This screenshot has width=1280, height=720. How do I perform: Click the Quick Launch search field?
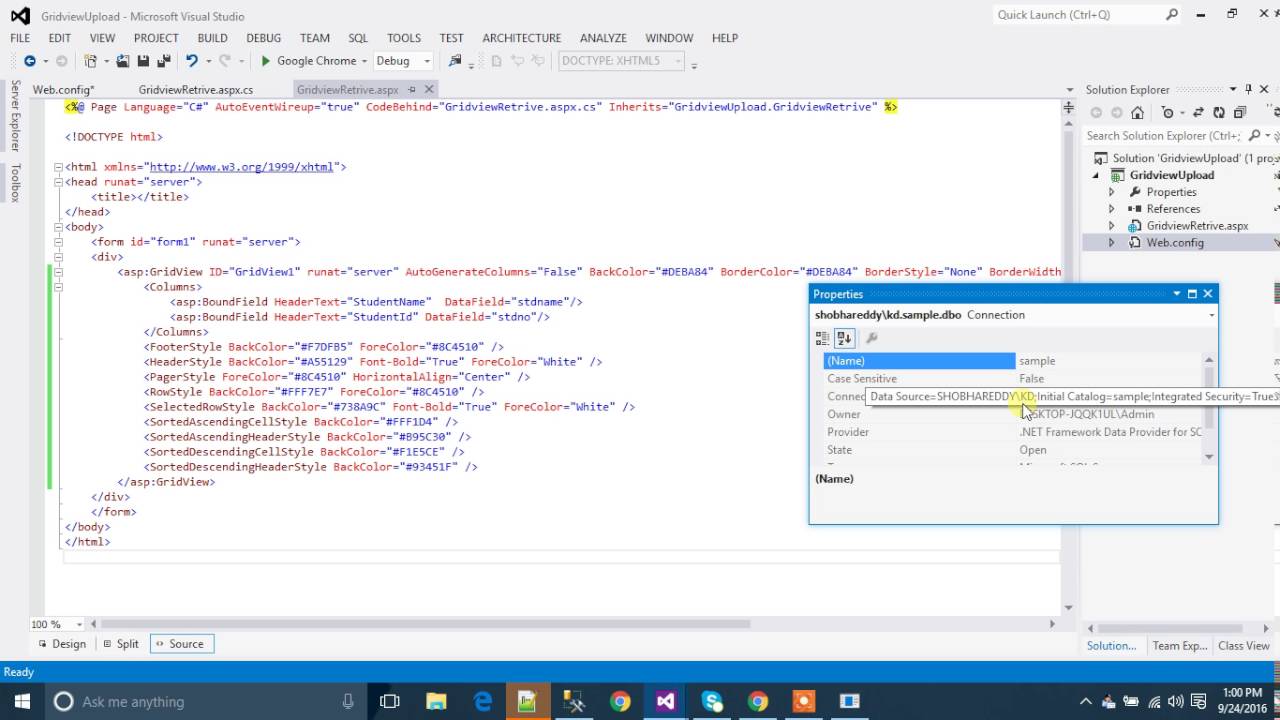pyautogui.click(x=1087, y=15)
